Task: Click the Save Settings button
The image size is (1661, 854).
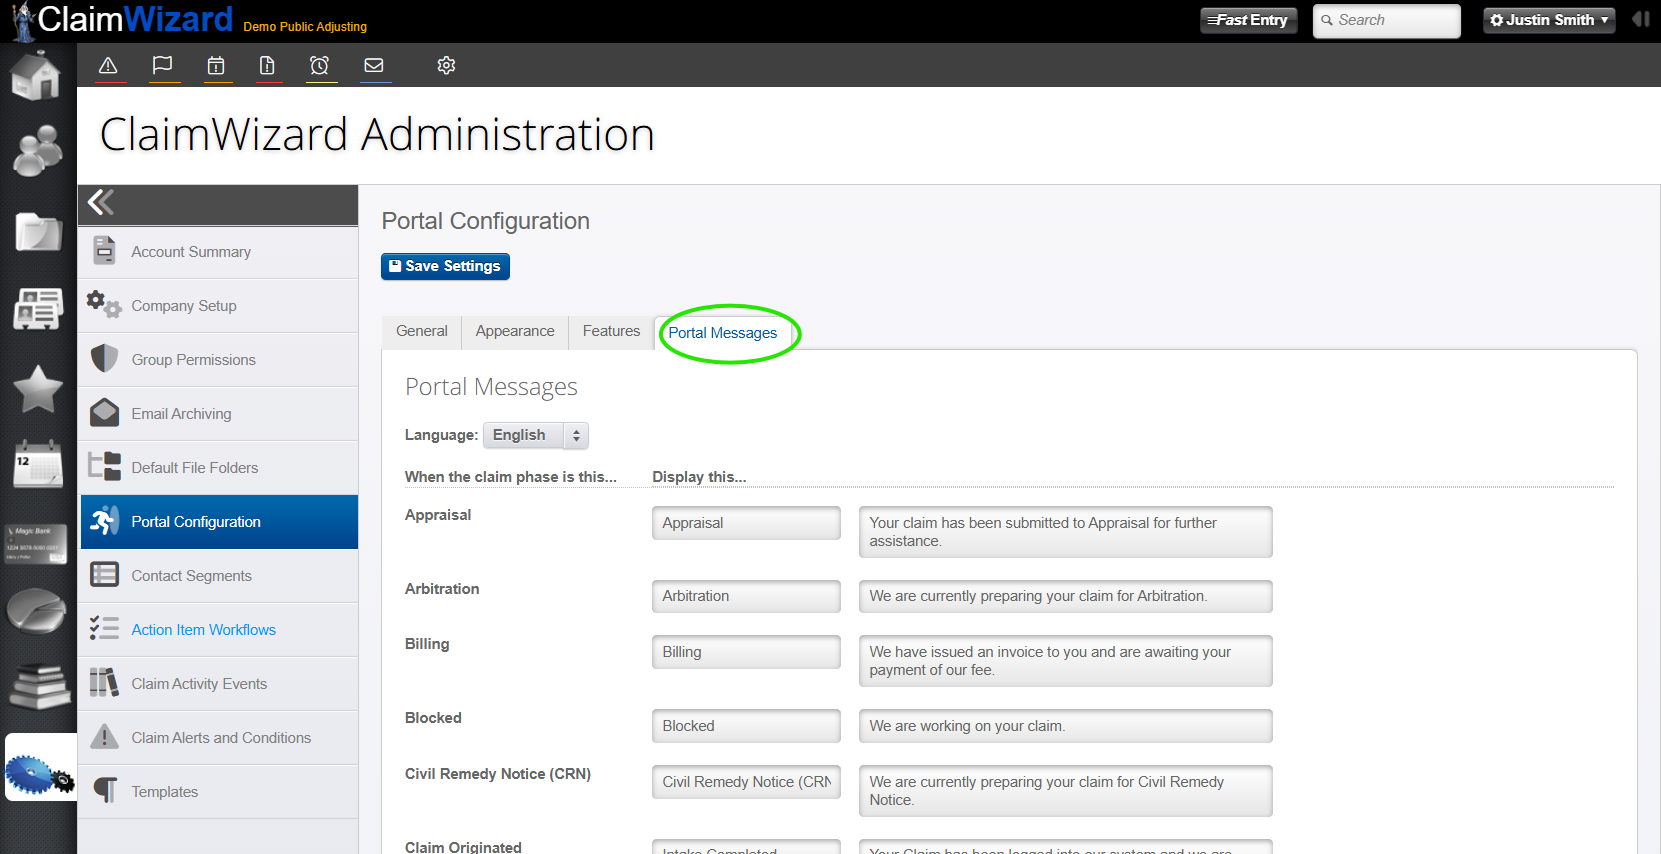Action: pos(445,266)
